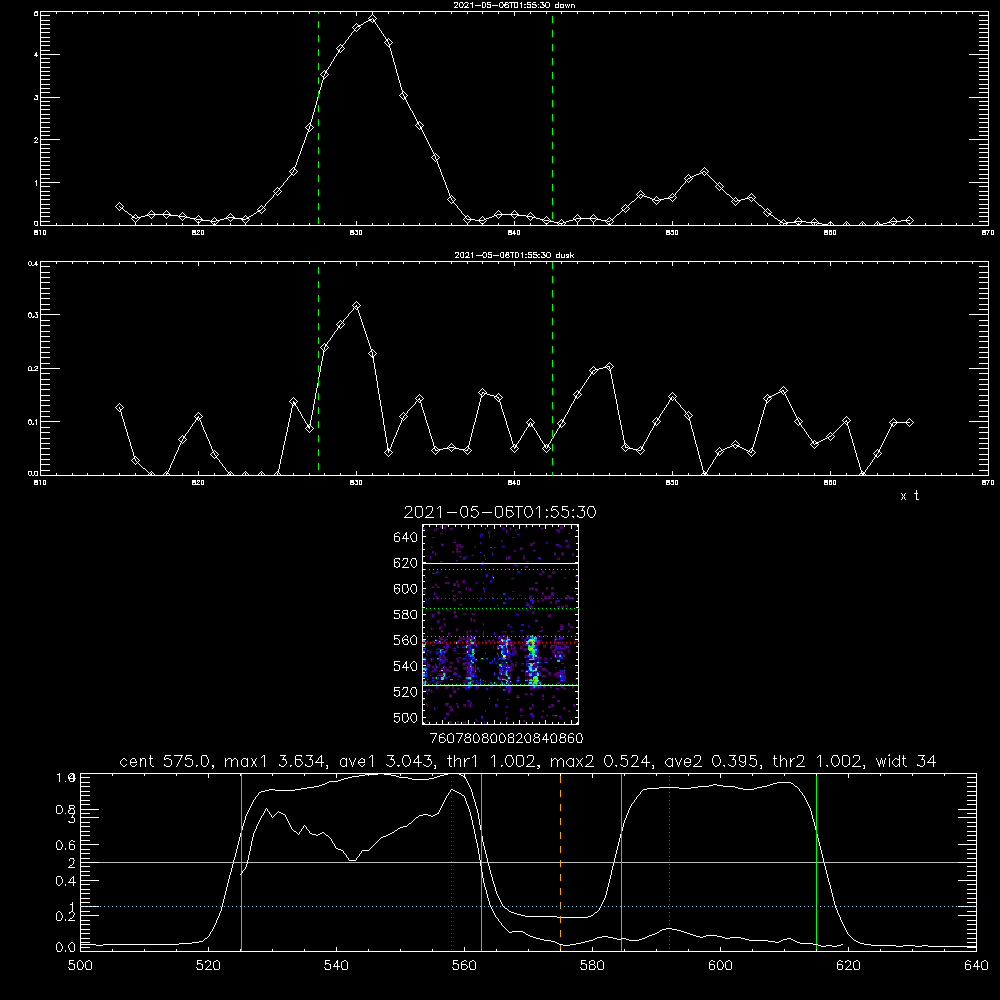Click the solid green line at 615 in bottom plot

pos(816,861)
